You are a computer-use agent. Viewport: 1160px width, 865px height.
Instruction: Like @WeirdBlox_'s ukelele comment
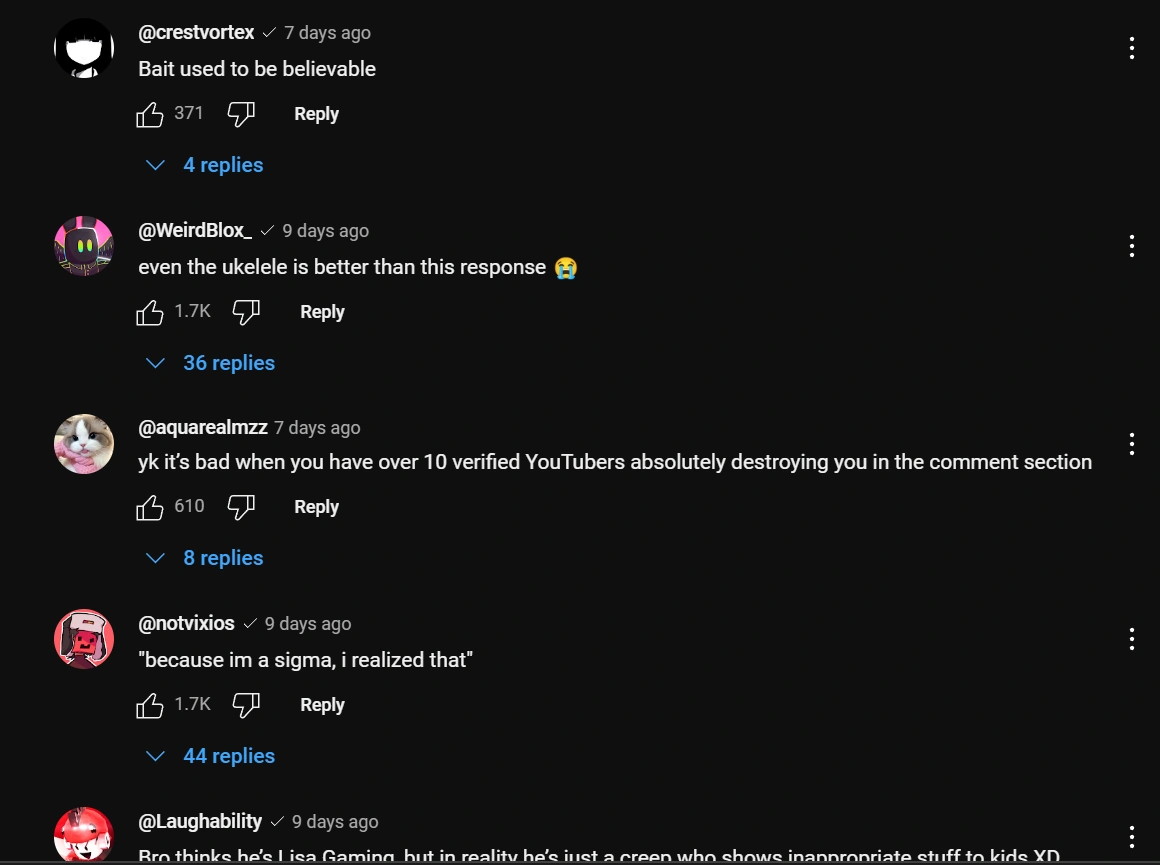[148, 311]
